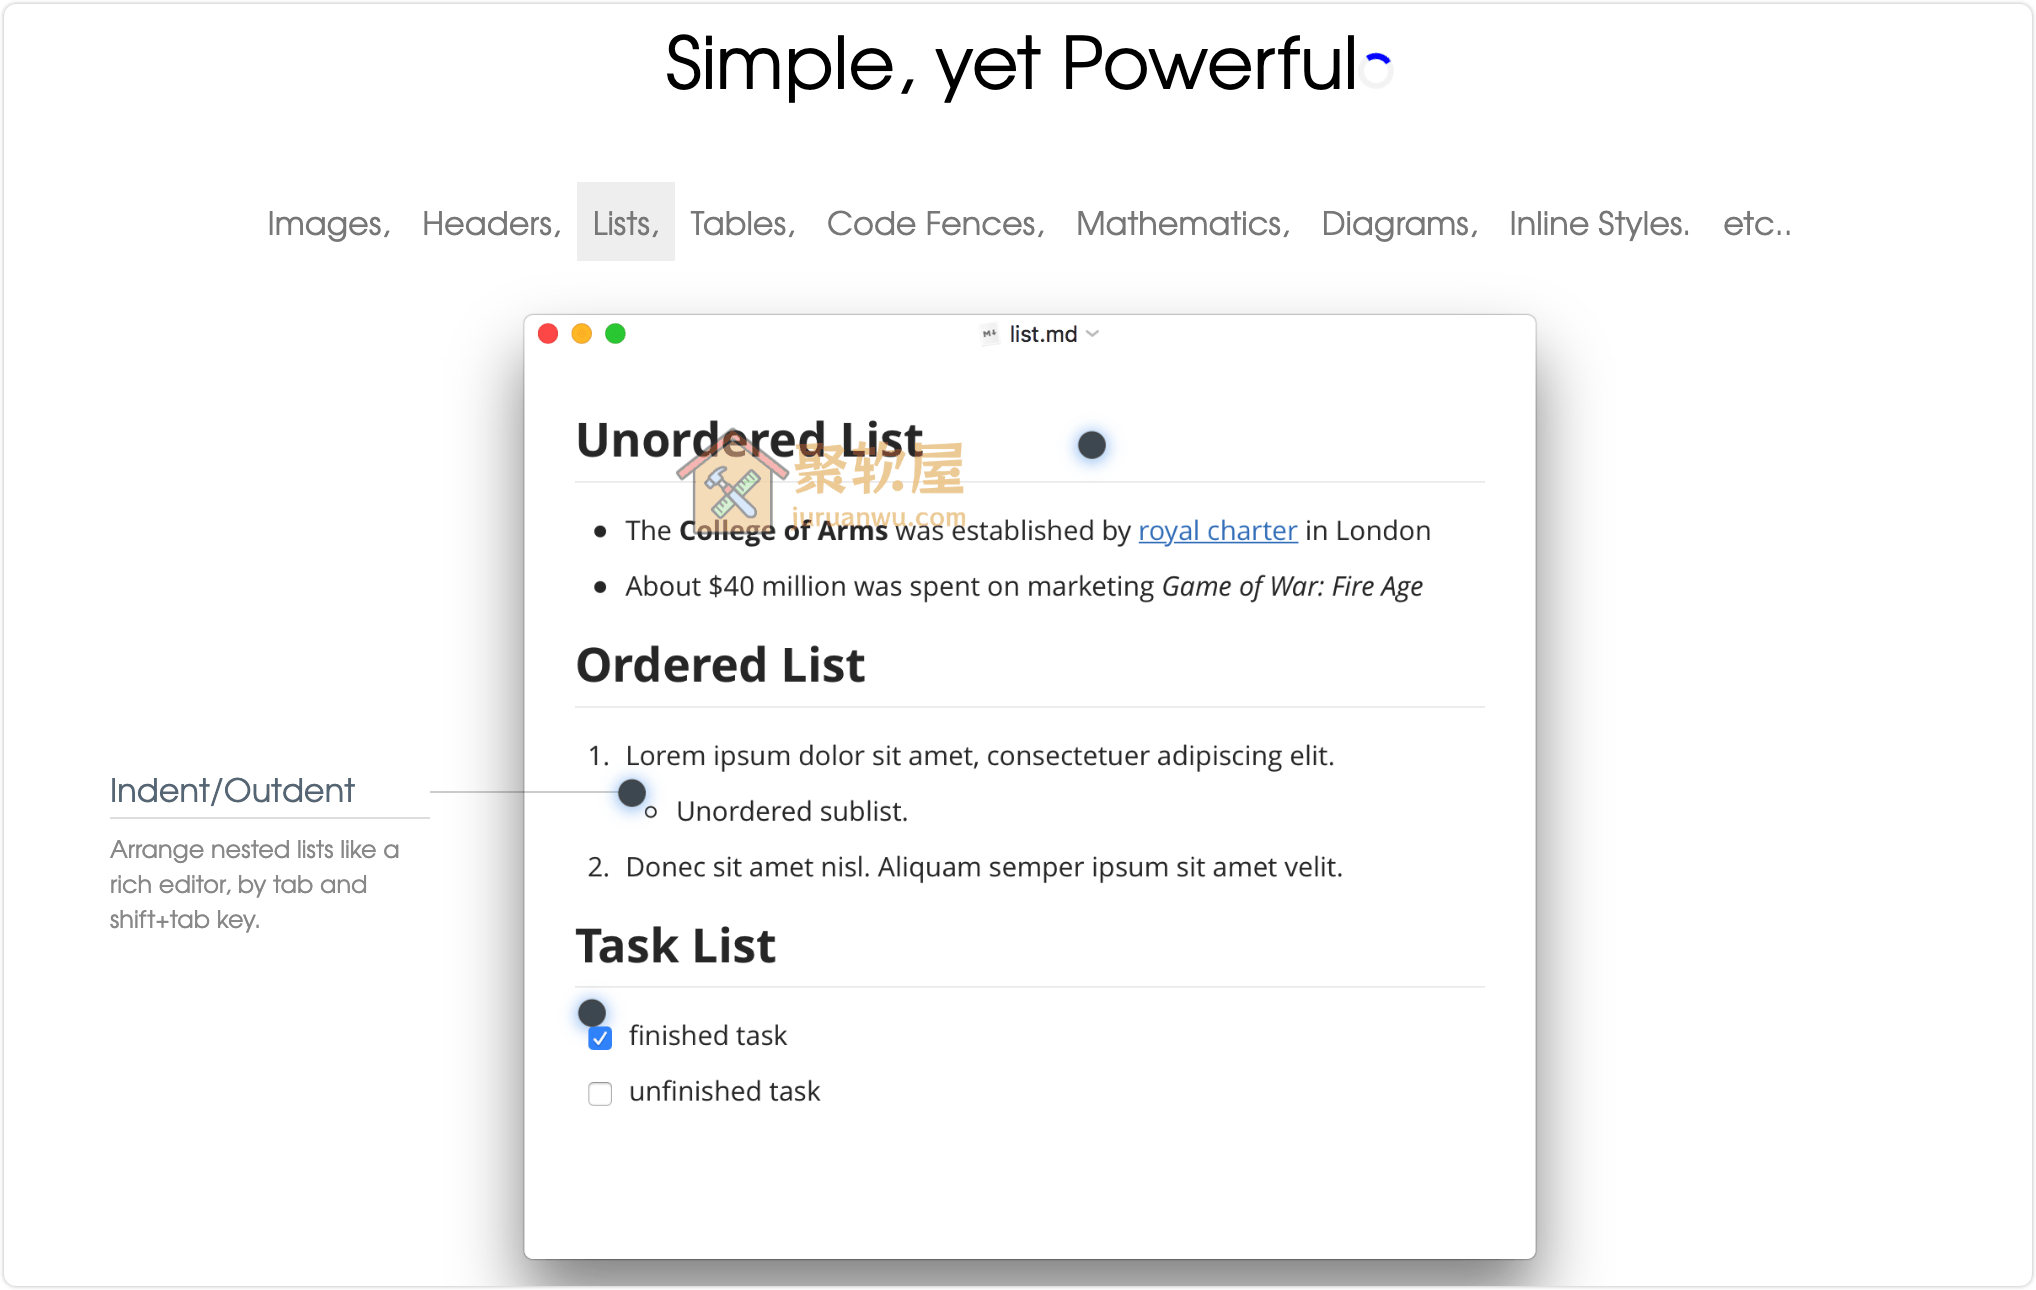Select the Images section
The width and height of the screenshot is (2036, 1290).
[x=327, y=223]
